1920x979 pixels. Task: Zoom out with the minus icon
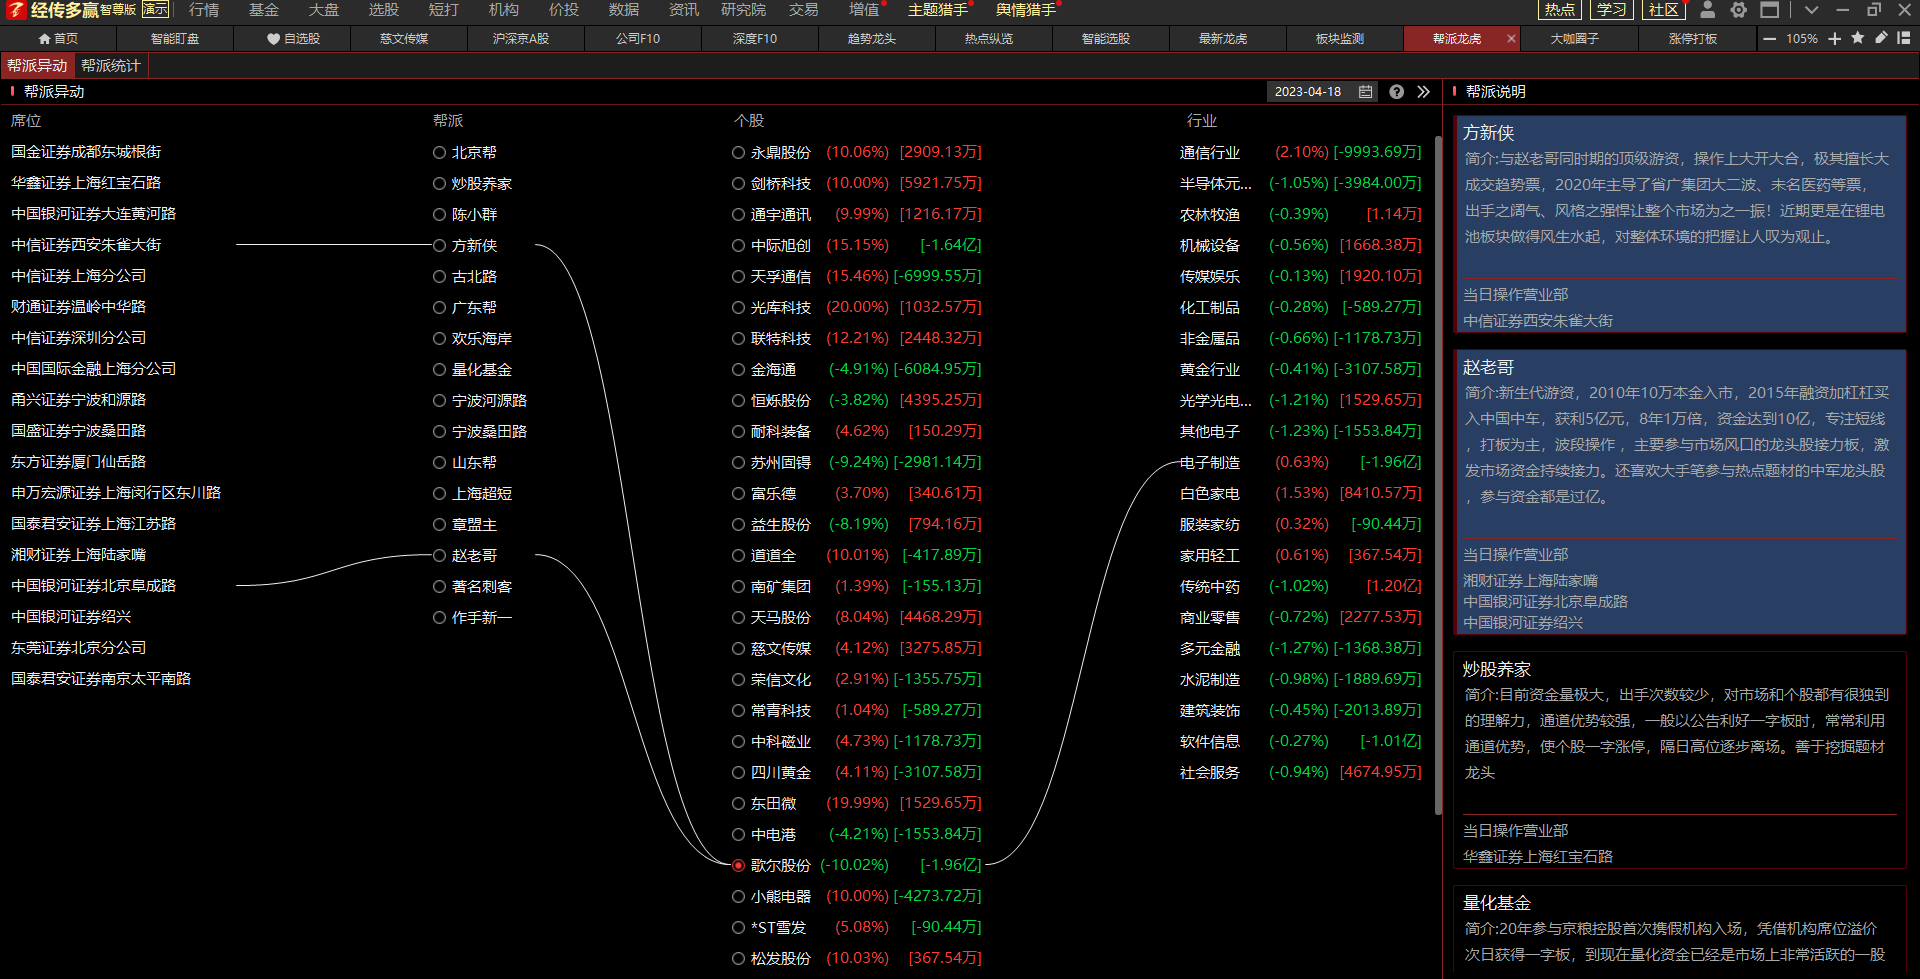pos(1770,39)
